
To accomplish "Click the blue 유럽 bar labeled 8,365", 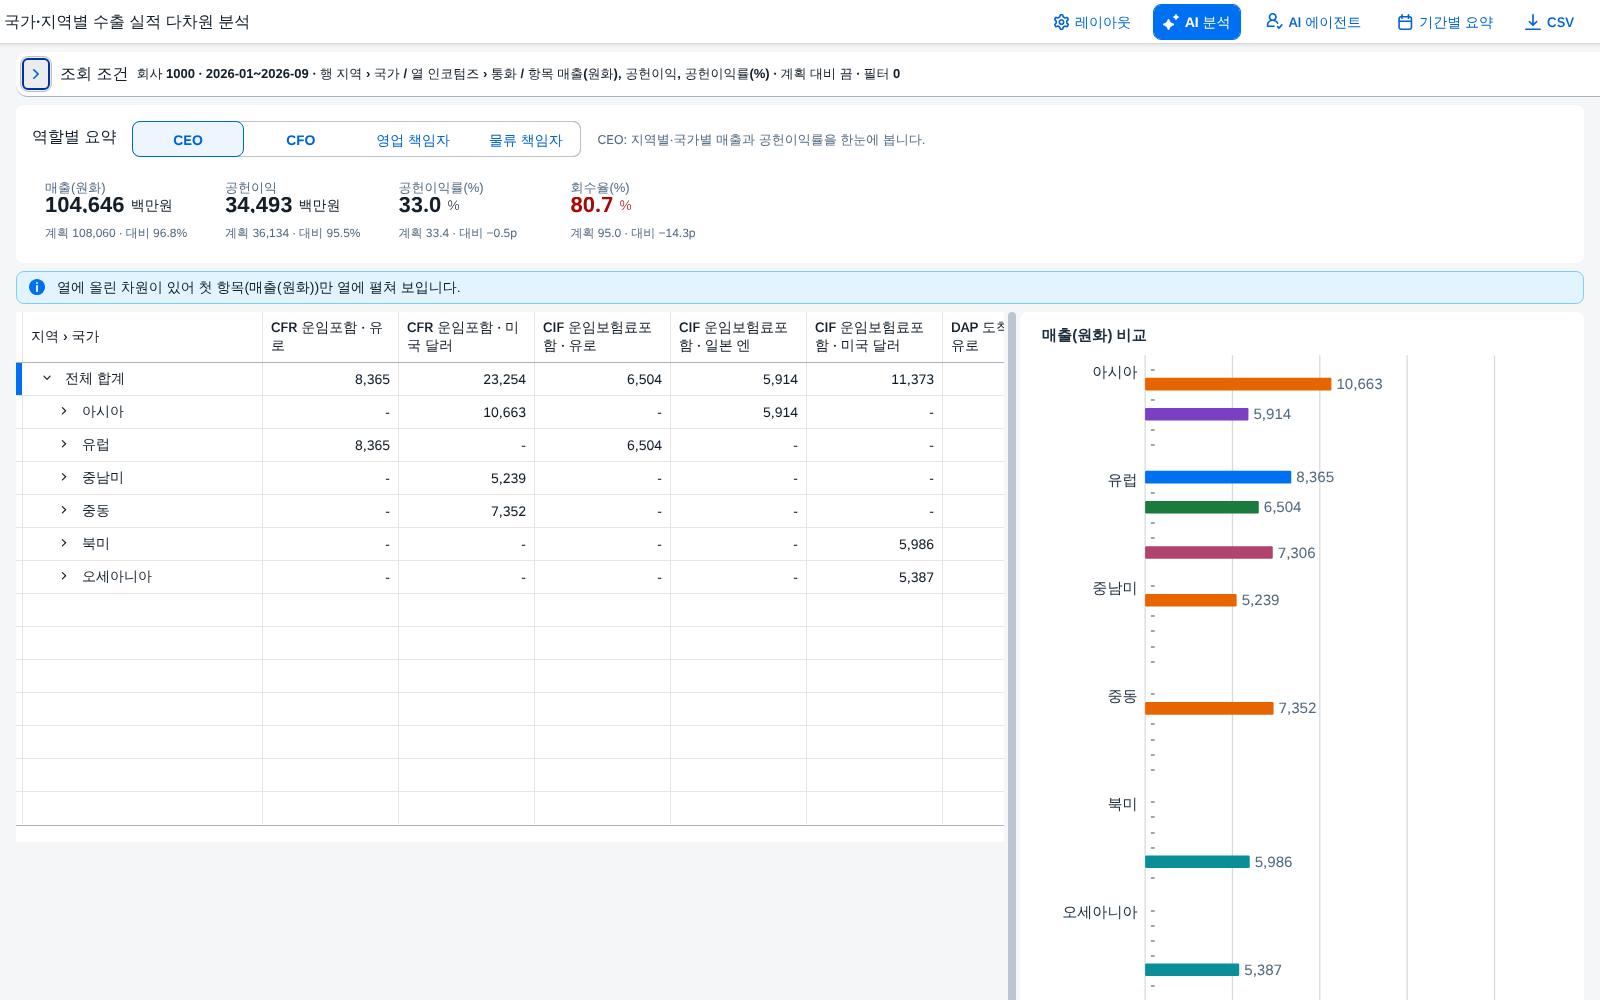I will tap(1218, 477).
